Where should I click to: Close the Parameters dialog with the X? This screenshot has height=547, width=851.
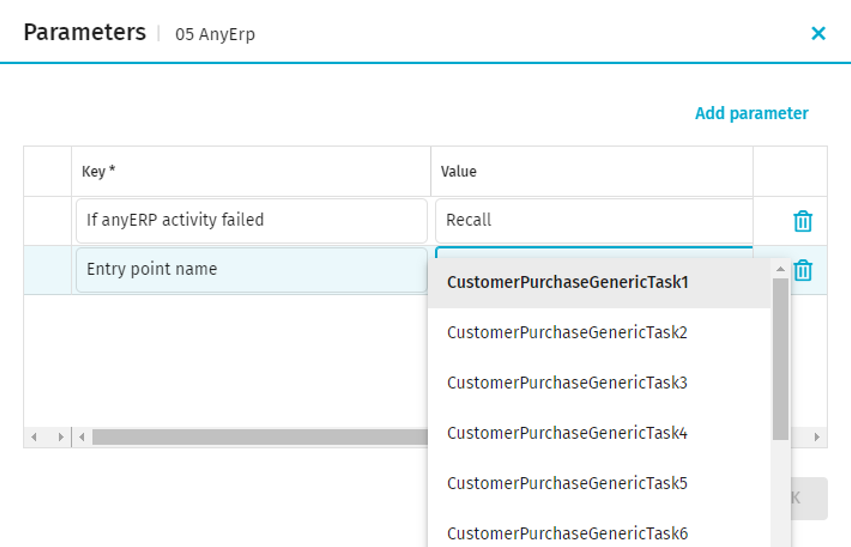818,33
